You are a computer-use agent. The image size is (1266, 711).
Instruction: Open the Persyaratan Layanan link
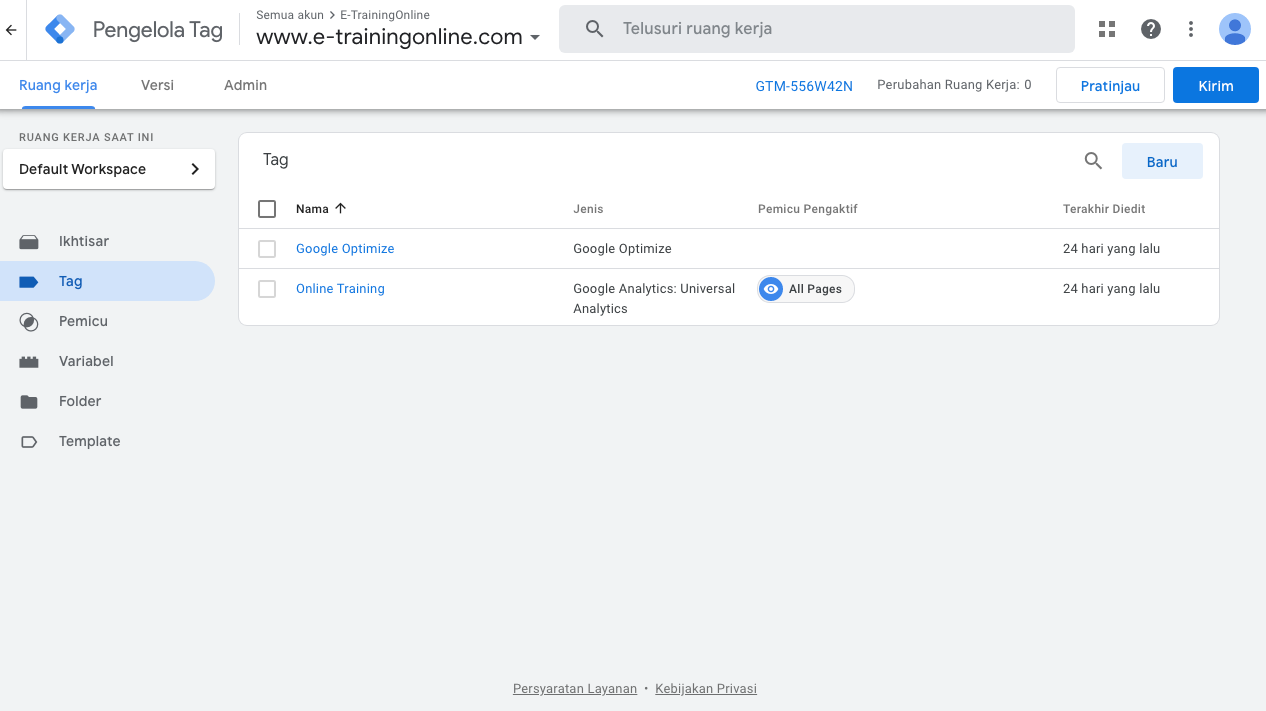click(x=575, y=688)
